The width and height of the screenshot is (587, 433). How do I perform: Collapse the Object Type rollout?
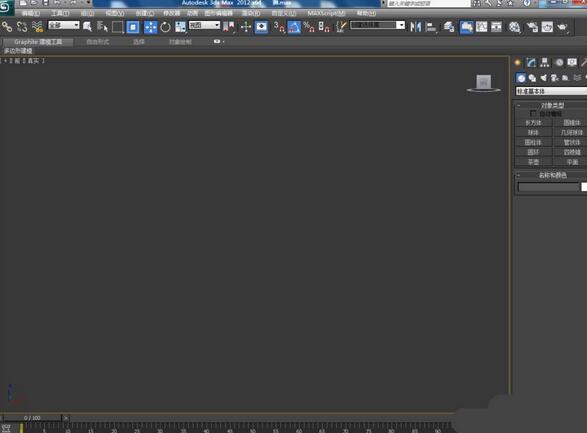coord(552,106)
